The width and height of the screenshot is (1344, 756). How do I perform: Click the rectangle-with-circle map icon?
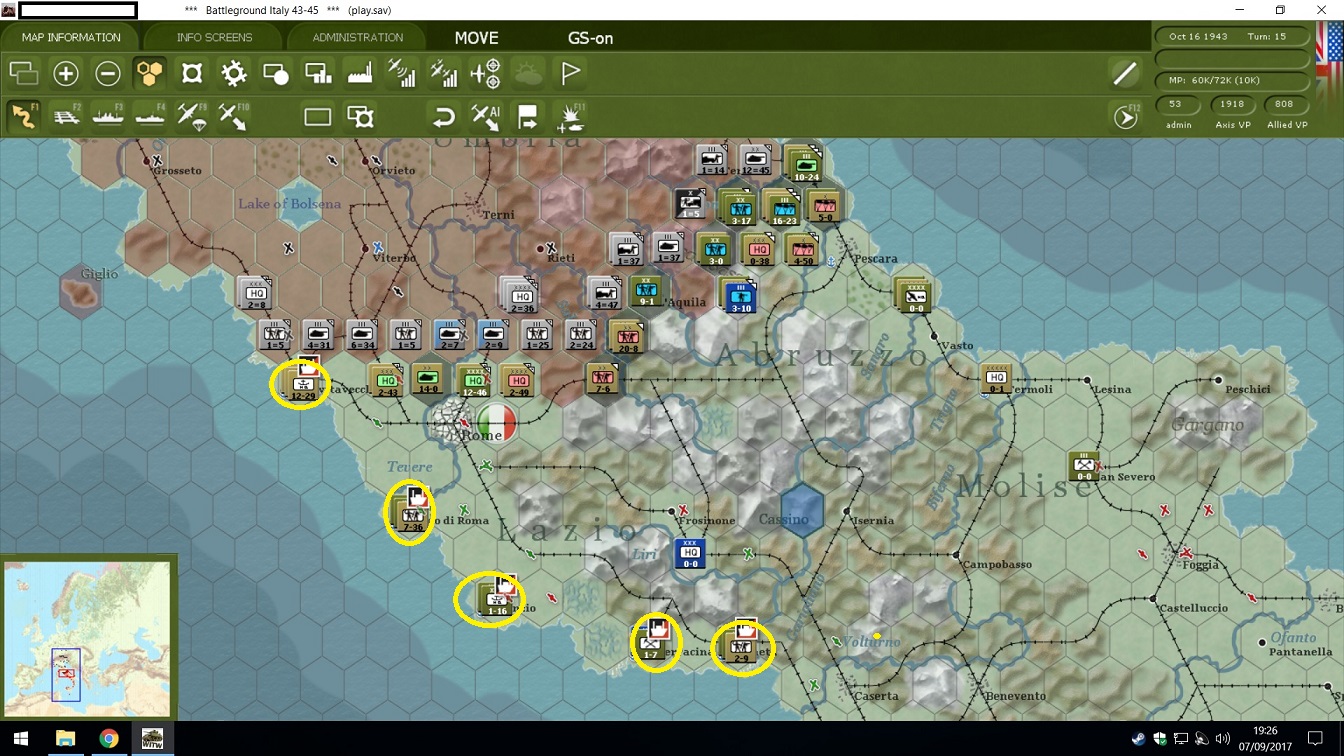[x=276, y=73]
